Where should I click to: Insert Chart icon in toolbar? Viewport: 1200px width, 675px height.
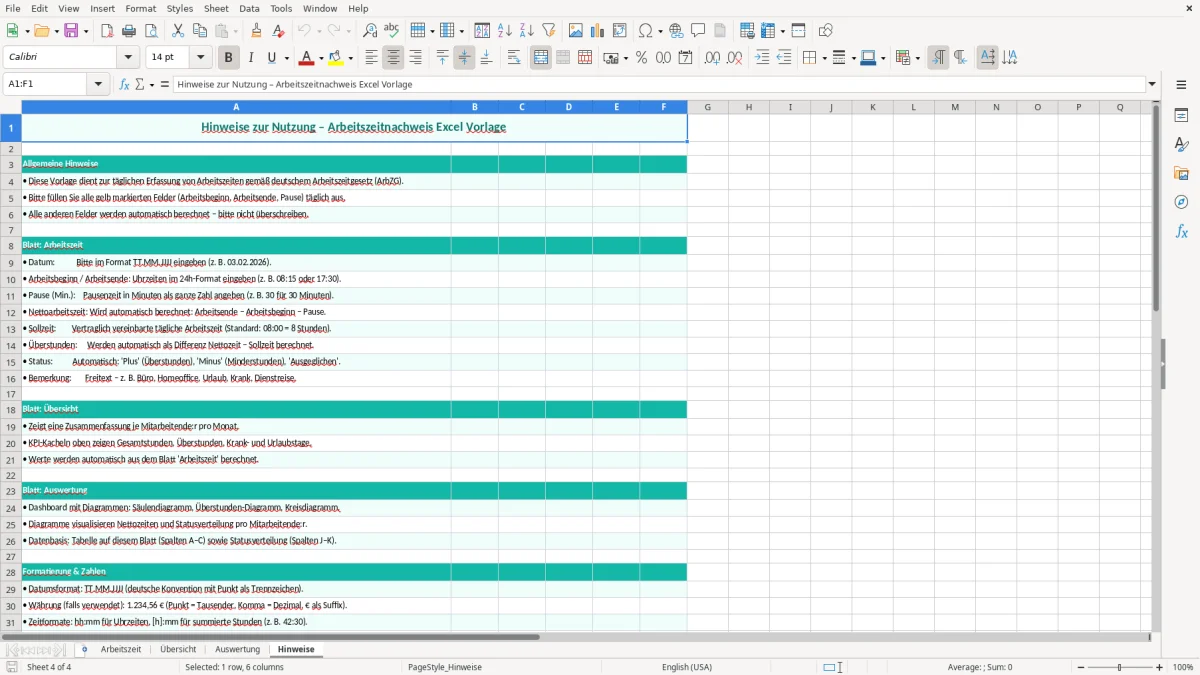point(598,31)
